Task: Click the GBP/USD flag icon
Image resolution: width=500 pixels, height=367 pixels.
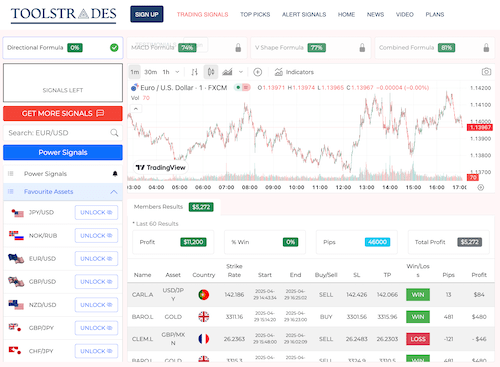Action: (x=16, y=282)
